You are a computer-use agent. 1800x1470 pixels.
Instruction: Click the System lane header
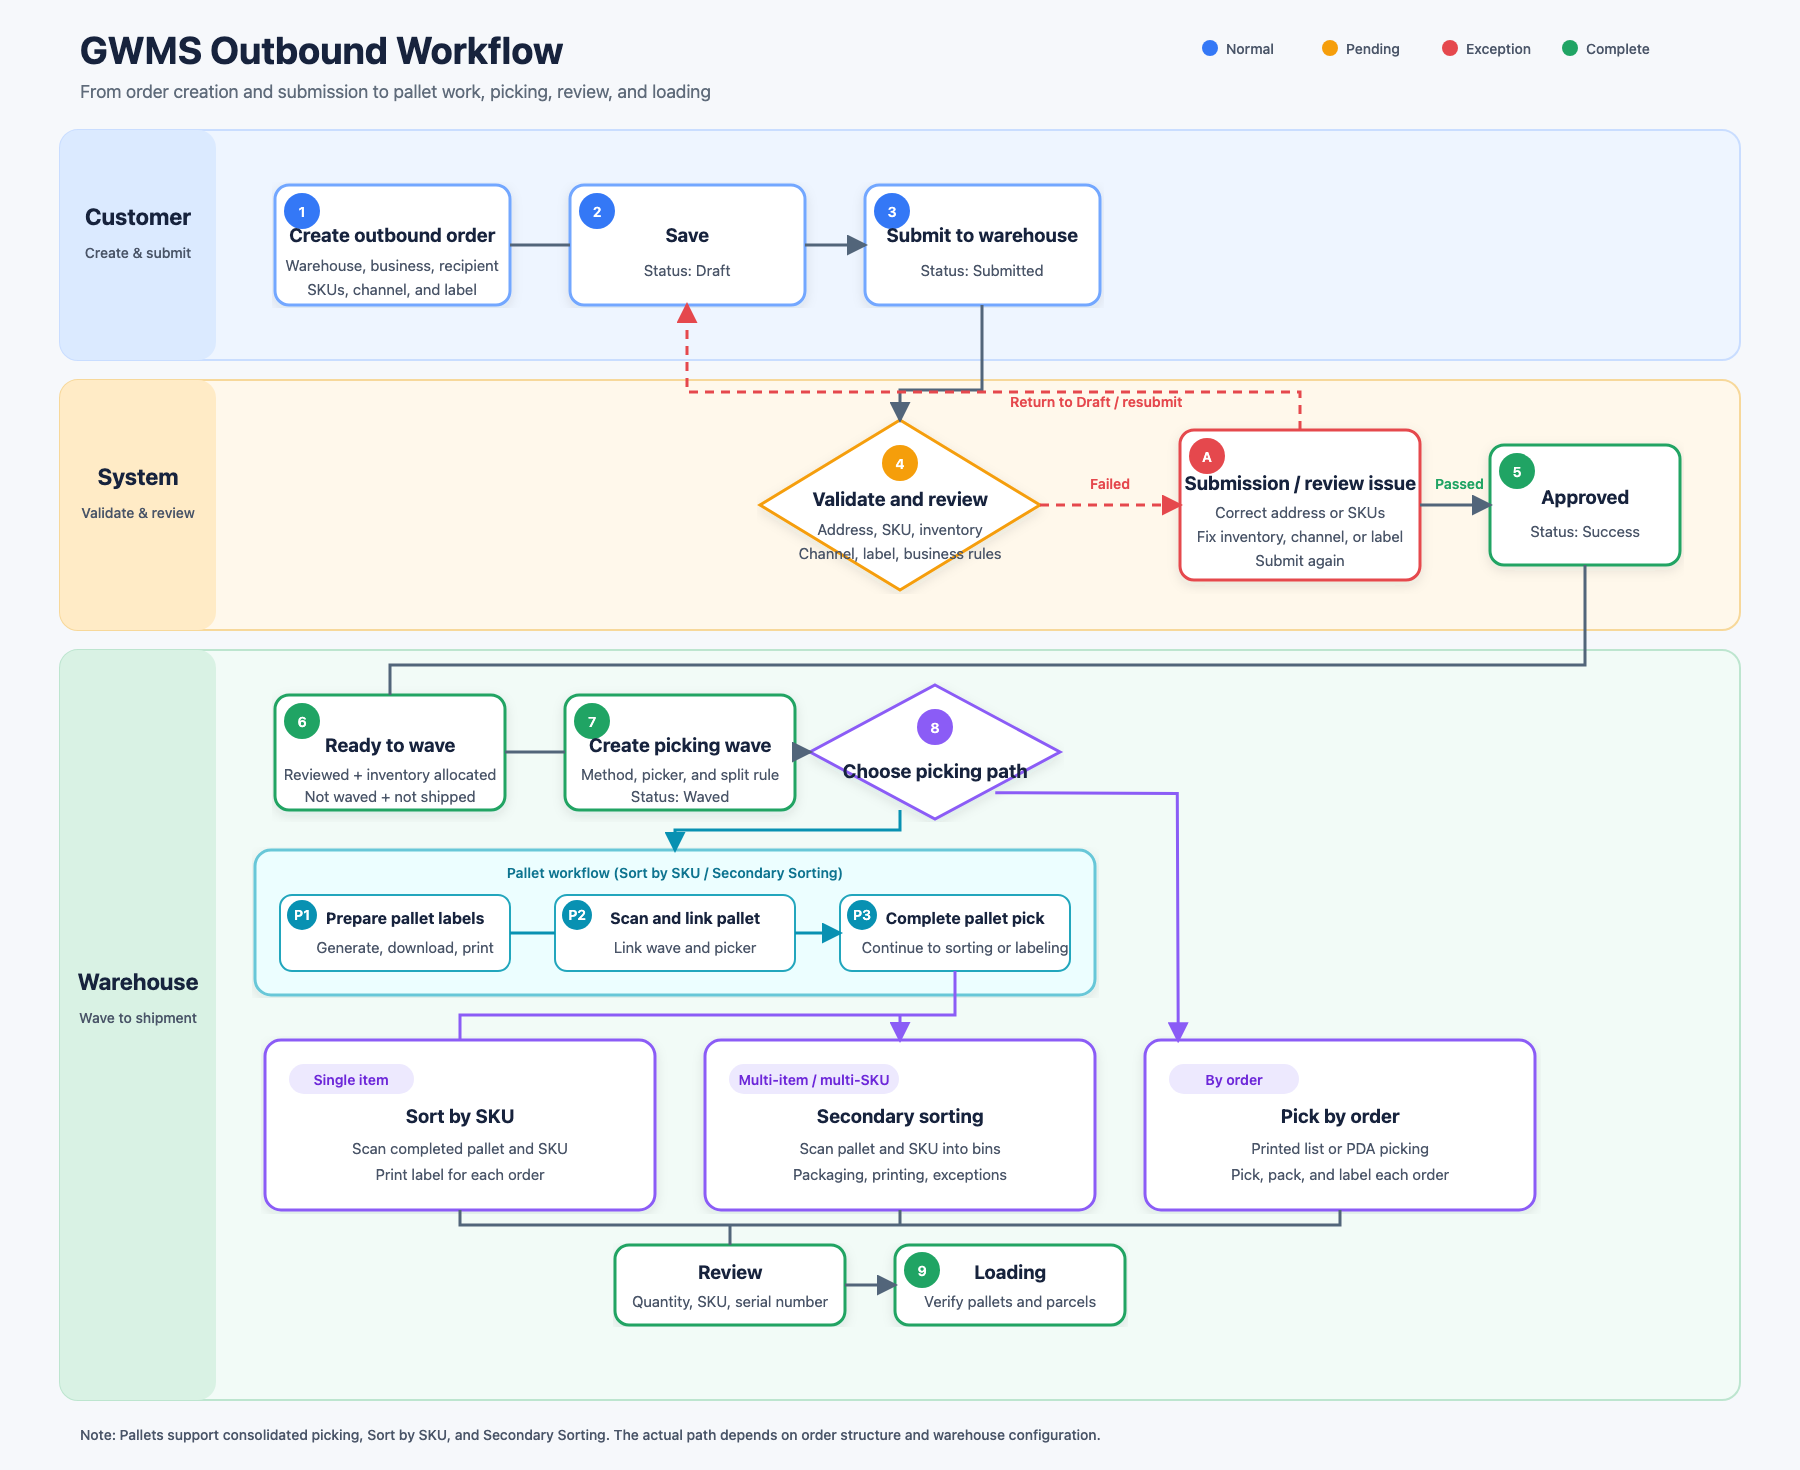pos(138,505)
